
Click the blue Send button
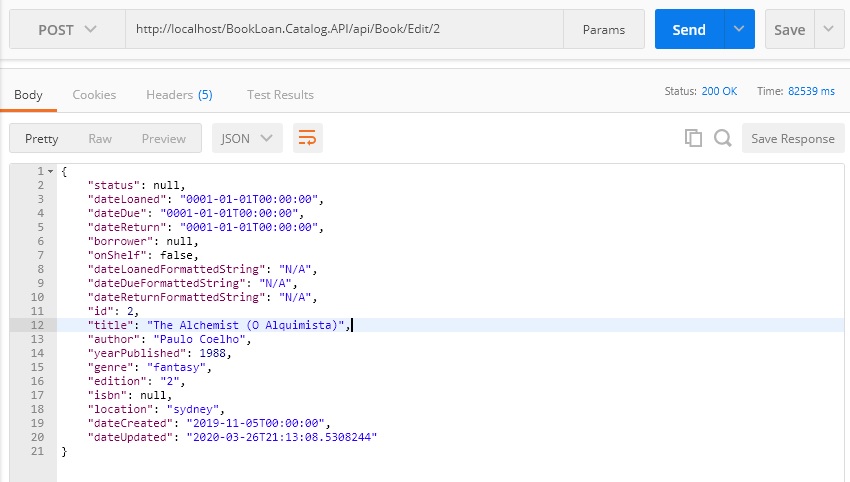[x=689, y=29]
